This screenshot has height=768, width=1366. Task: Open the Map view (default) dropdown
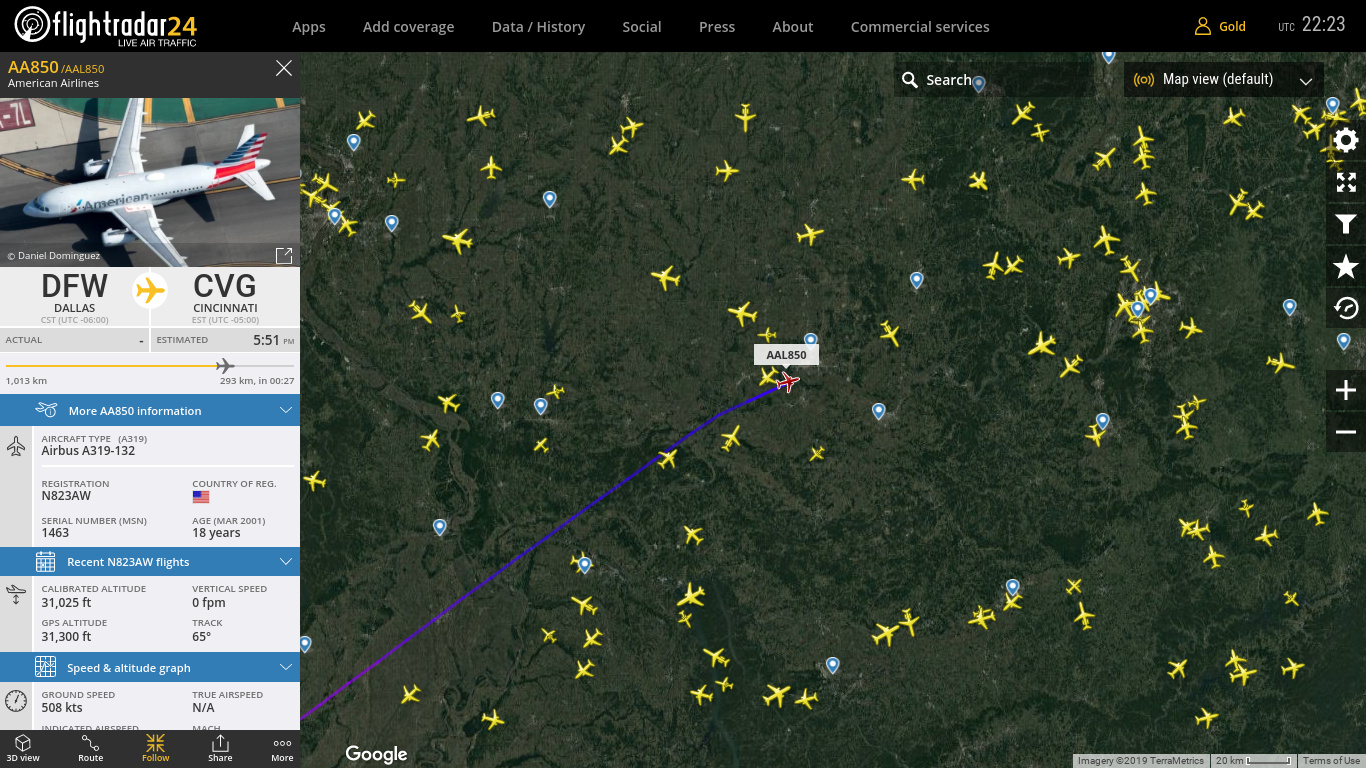(1224, 80)
